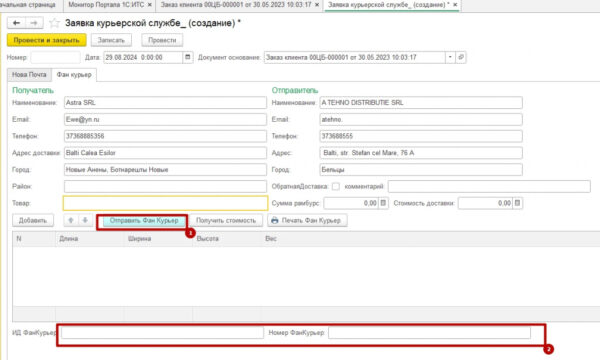Toggle the ОбратнаяДоставка checkbox

336,186
